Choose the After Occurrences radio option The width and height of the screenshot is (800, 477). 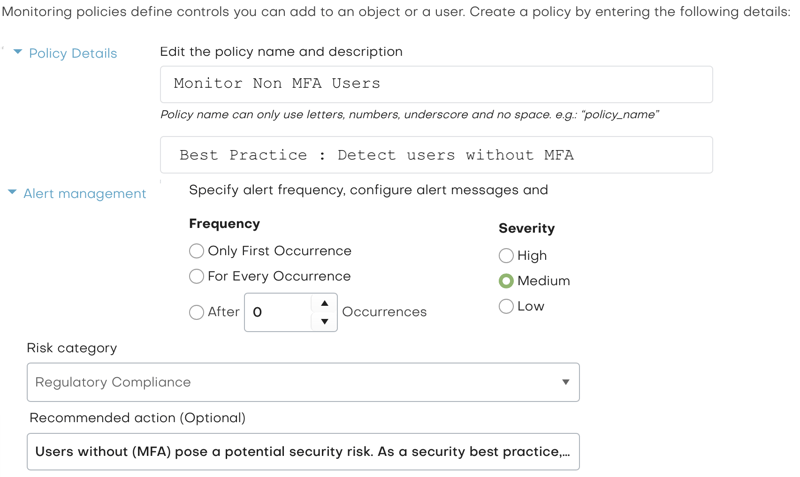196,312
